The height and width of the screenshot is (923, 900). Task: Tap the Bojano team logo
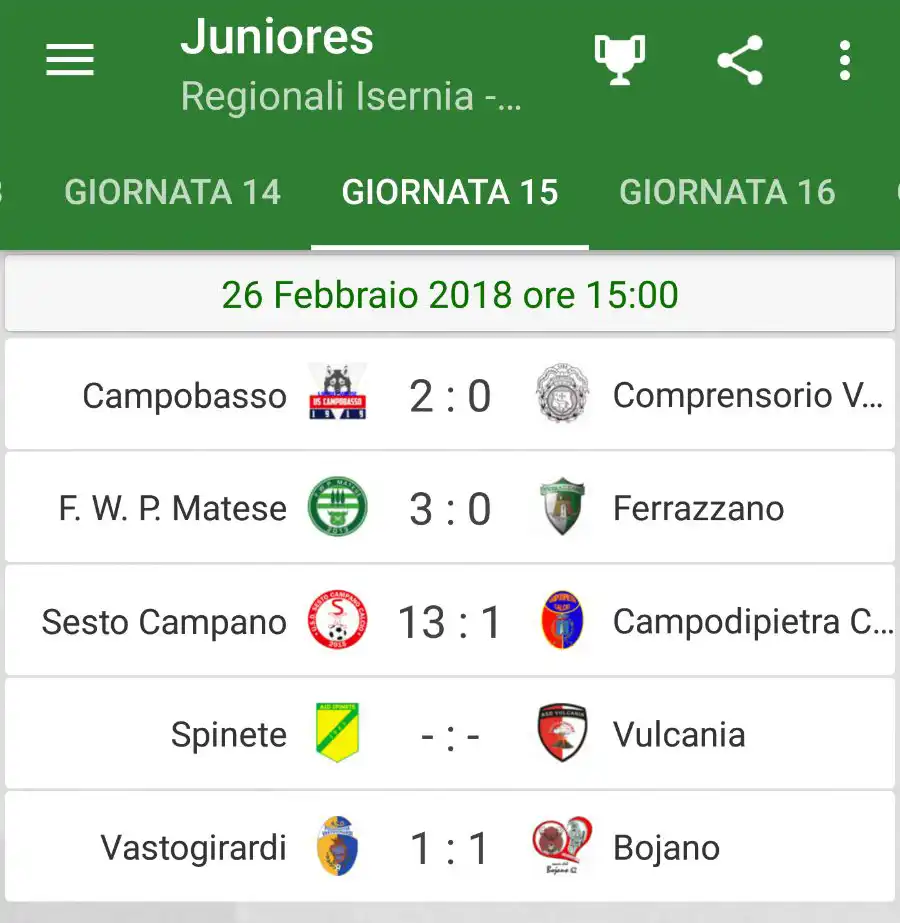coord(562,845)
